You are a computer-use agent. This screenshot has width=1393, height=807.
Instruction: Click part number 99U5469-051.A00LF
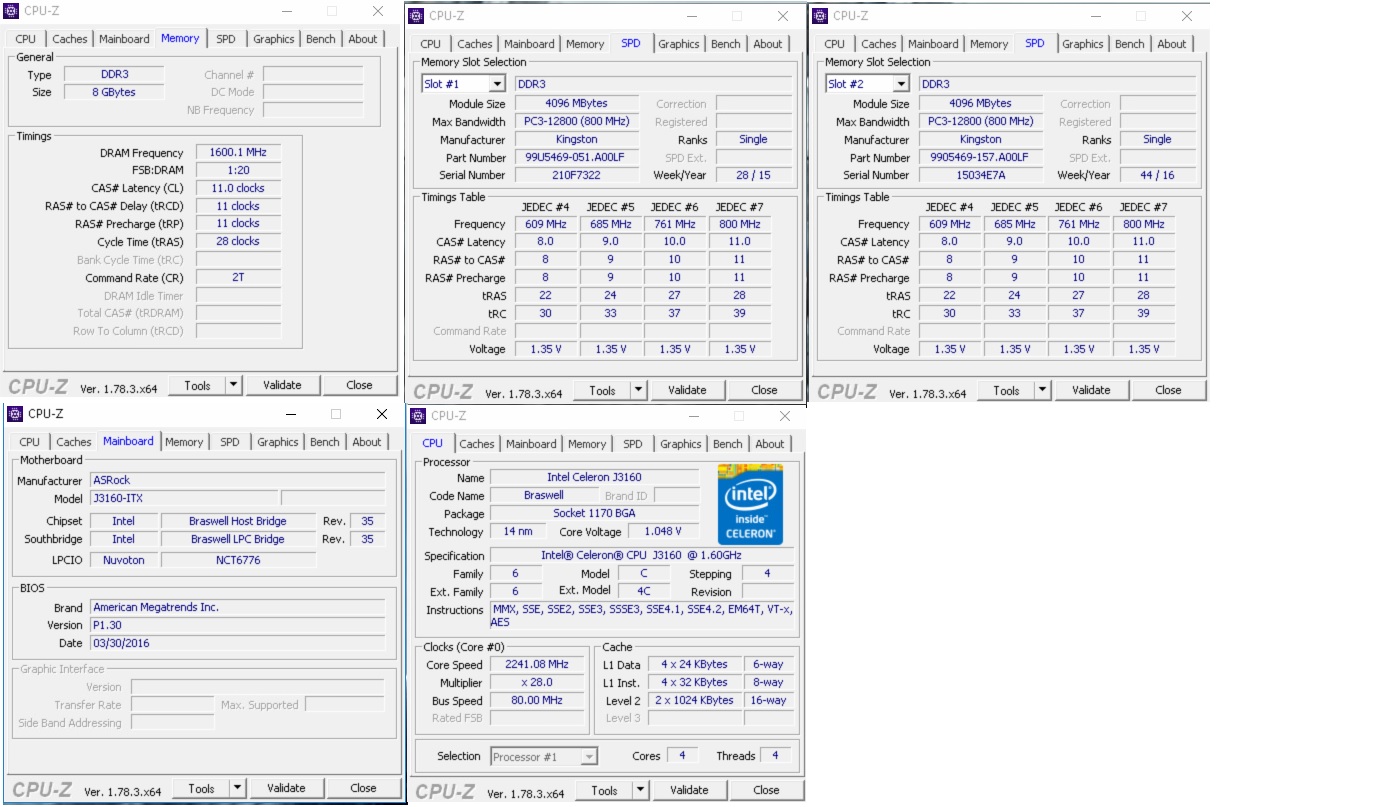point(576,158)
